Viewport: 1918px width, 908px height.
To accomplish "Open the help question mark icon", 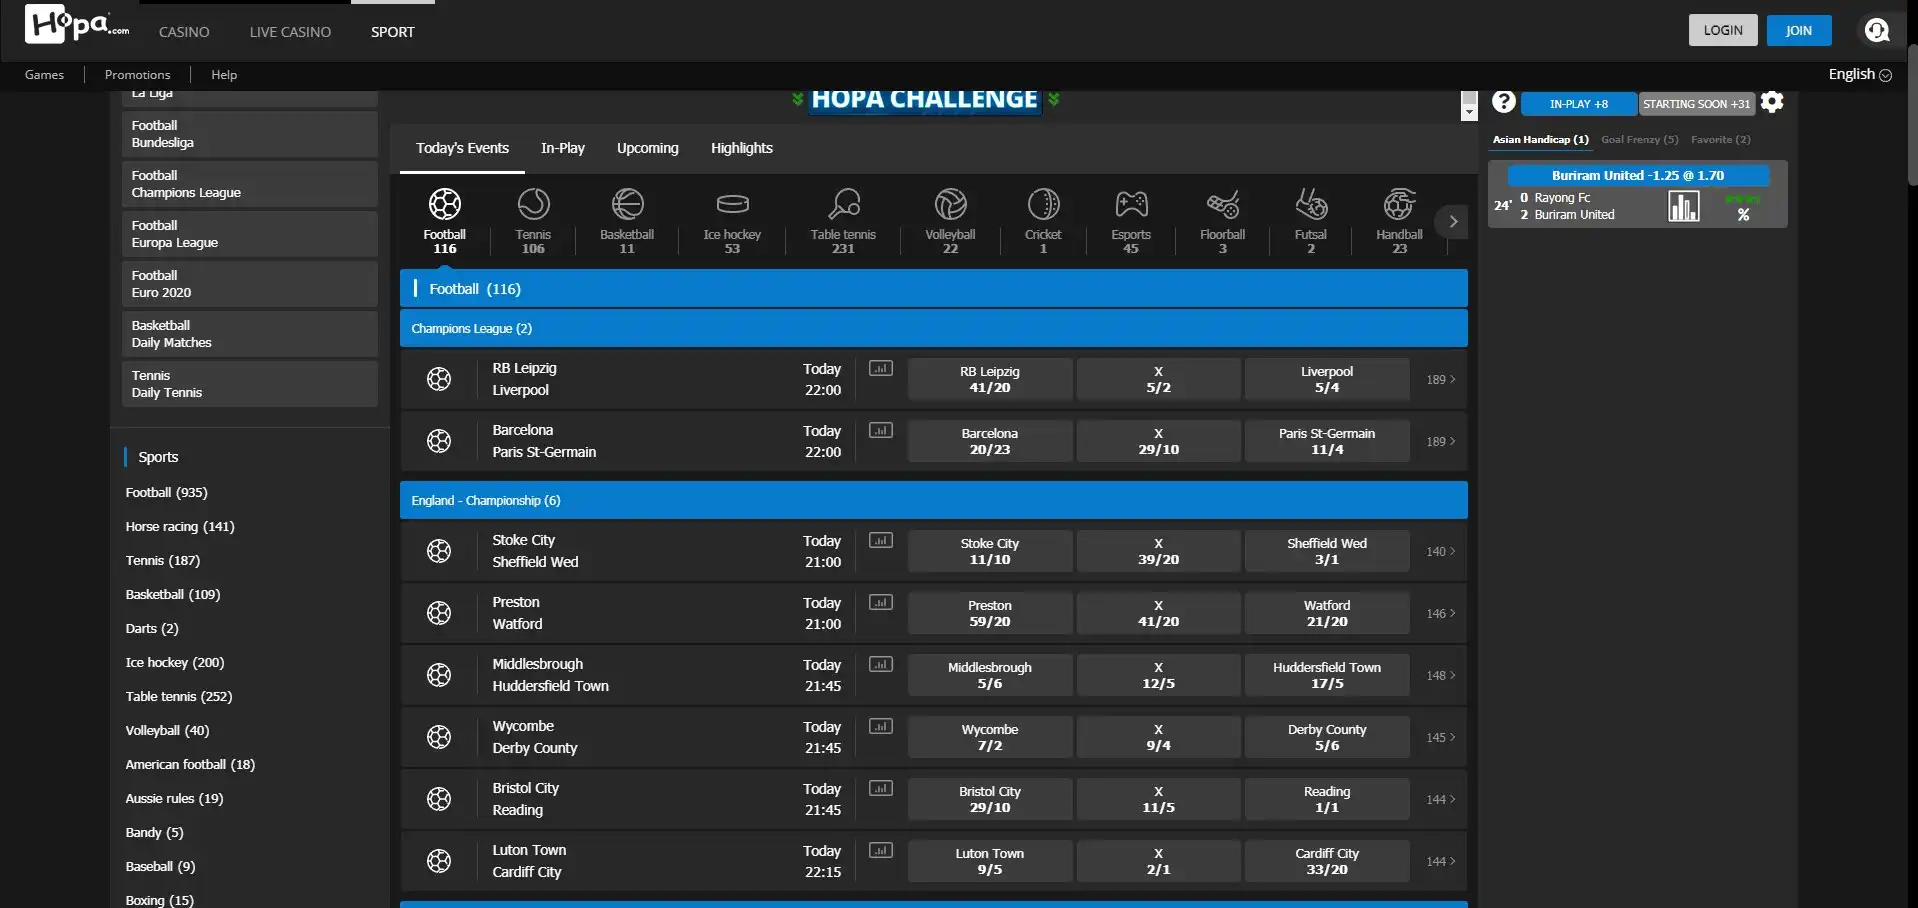I will [1503, 102].
